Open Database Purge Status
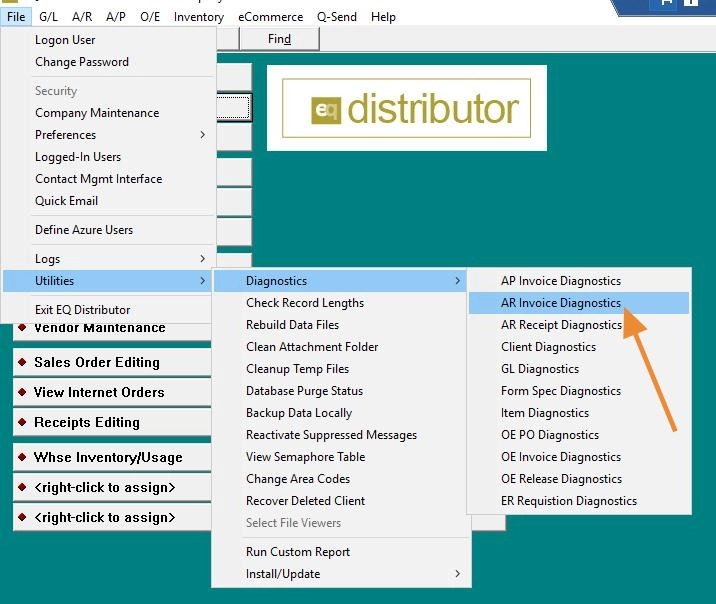 pos(340,390)
